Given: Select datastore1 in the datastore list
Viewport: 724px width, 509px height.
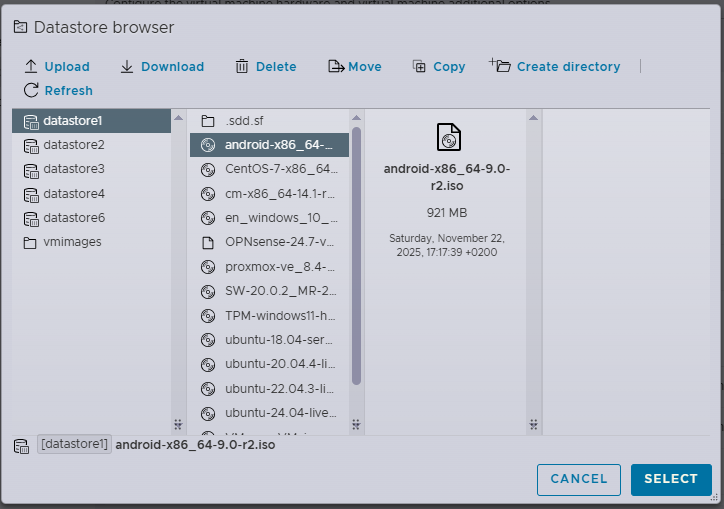Looking at the screenshot, I should (91, 121).
